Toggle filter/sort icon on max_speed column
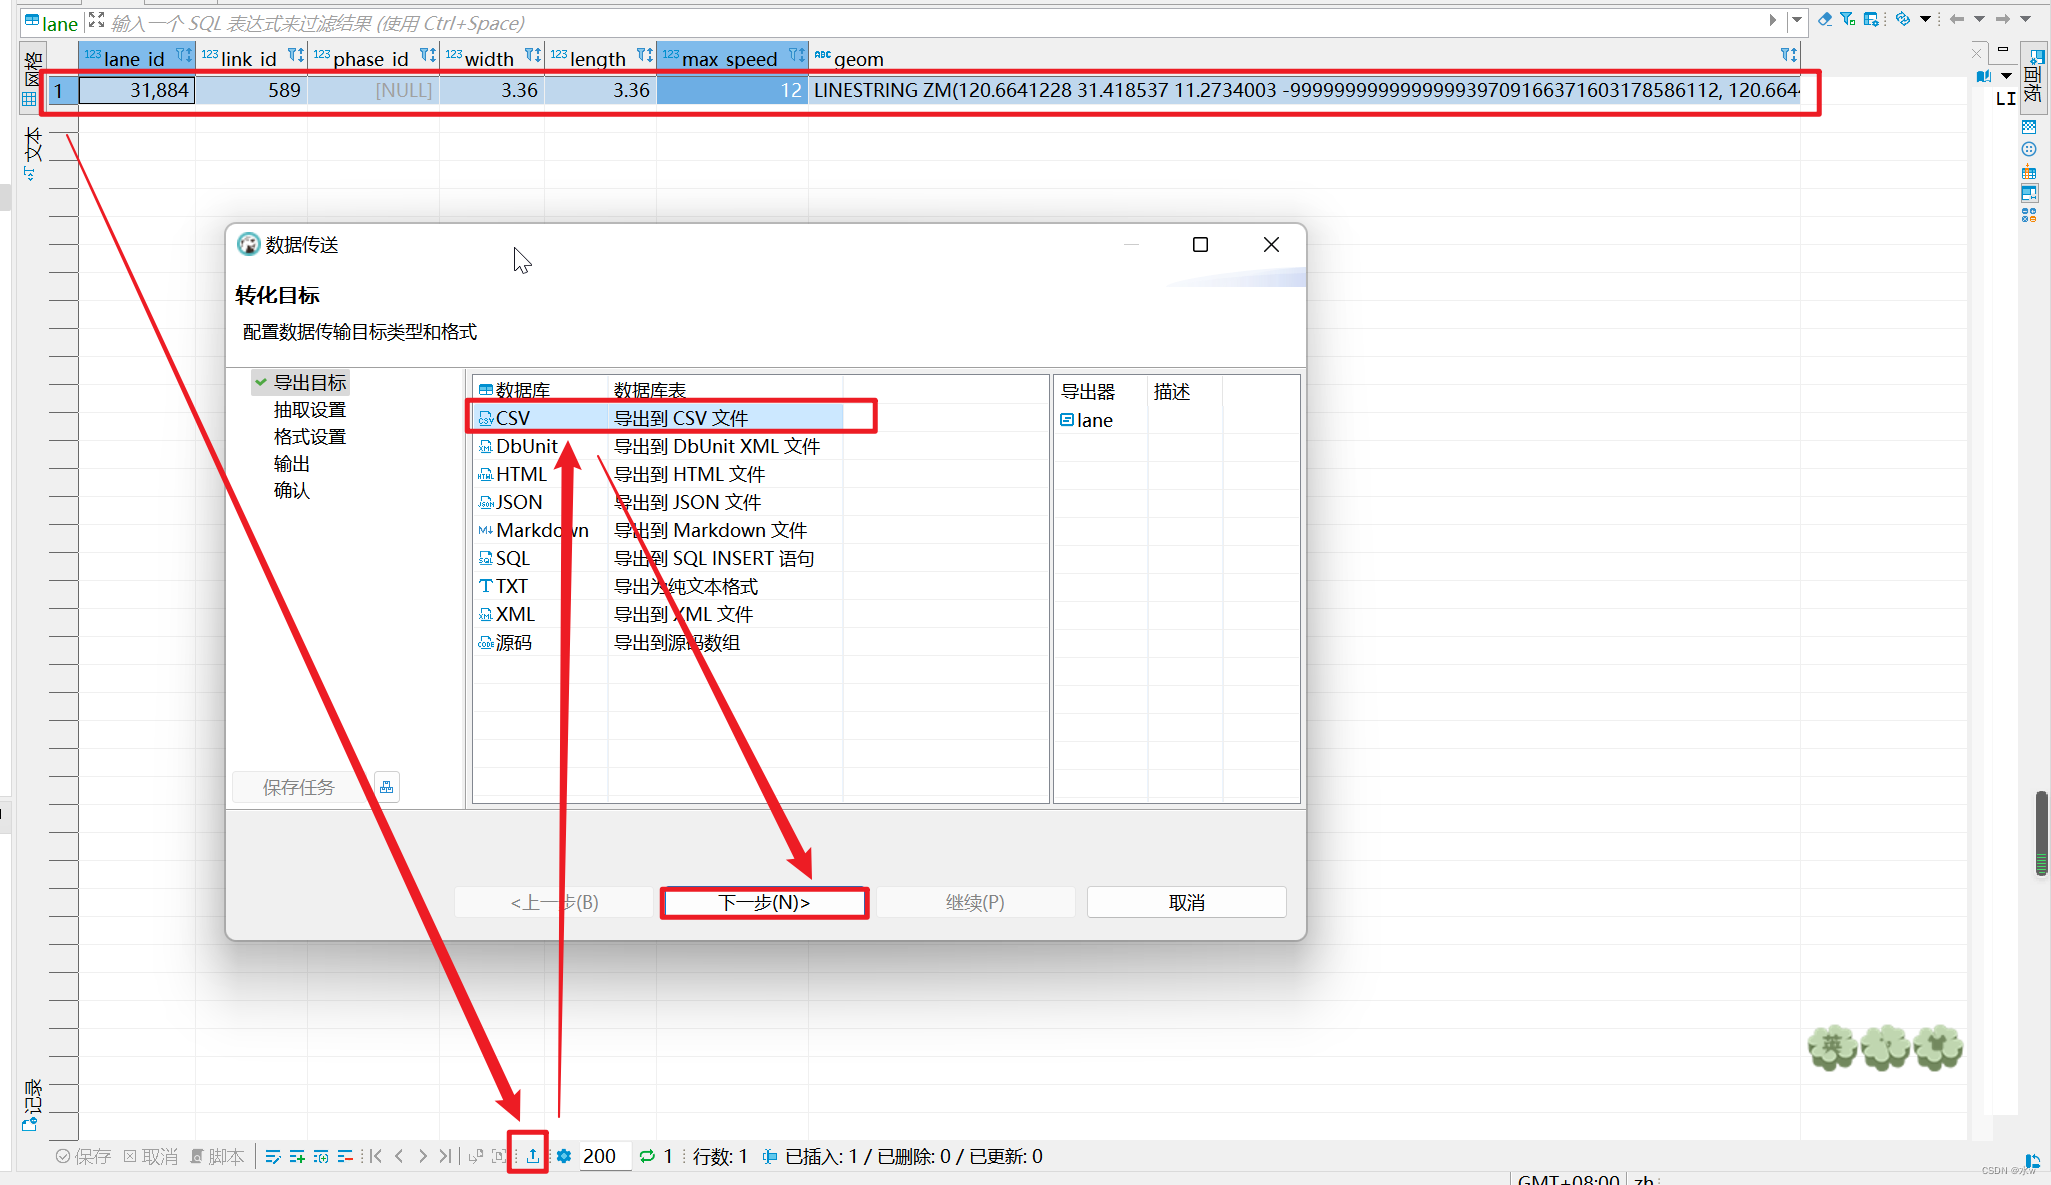This screenshot has height=1185, width=2051. coord(795,56)
